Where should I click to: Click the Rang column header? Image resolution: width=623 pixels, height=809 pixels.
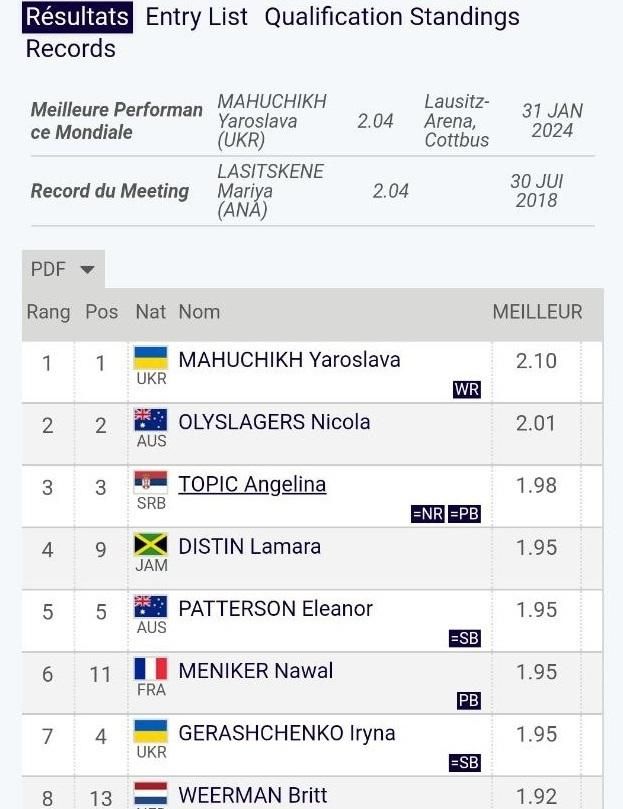point(49,312)
